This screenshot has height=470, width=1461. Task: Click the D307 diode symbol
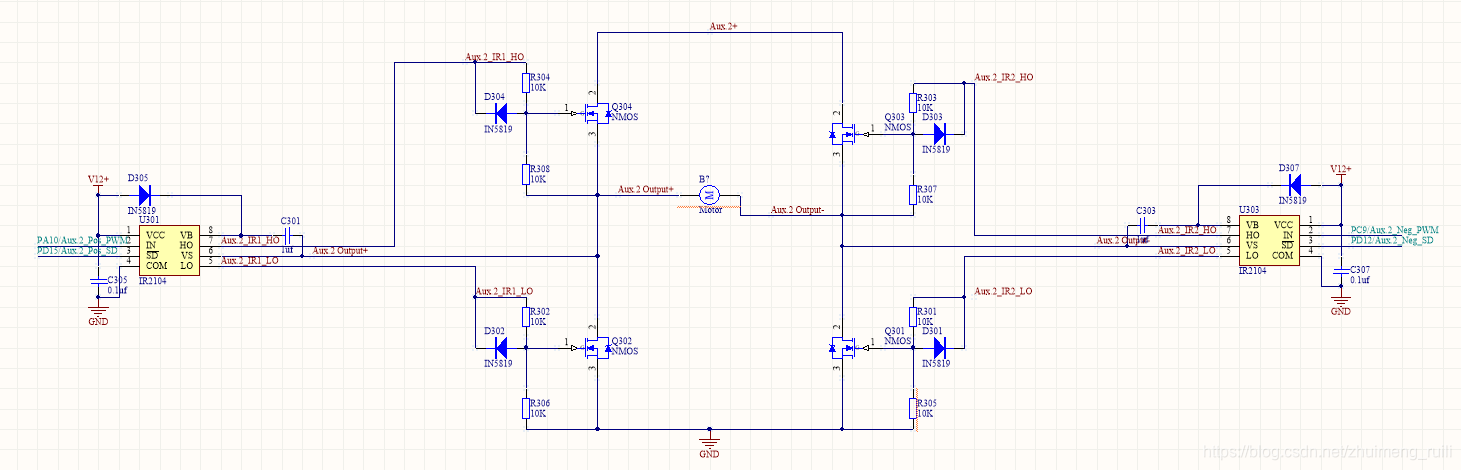click(1293, 184)
